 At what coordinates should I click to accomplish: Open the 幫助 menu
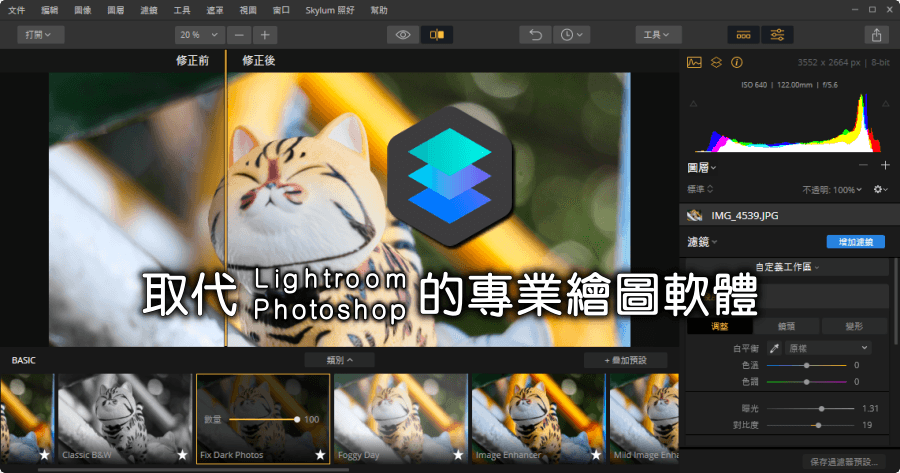coord(379,10)
